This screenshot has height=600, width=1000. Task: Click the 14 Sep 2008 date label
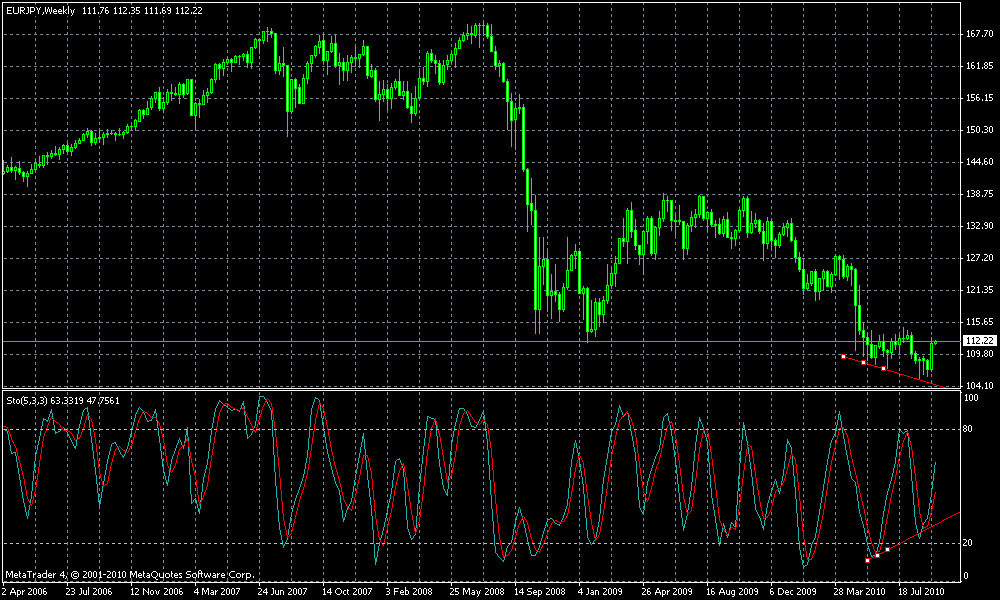tap(540, 591)
